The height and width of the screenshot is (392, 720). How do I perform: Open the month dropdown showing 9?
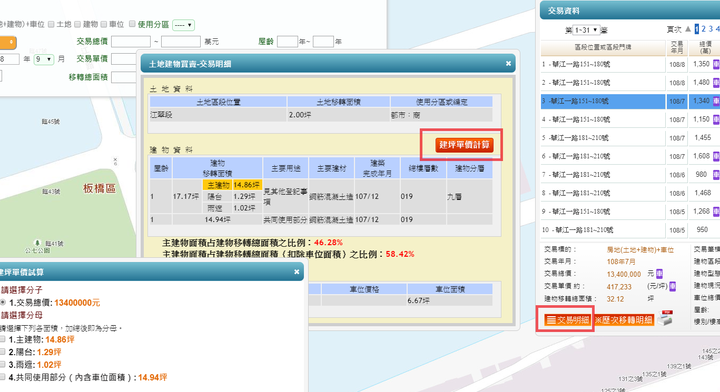click(44, 59)
